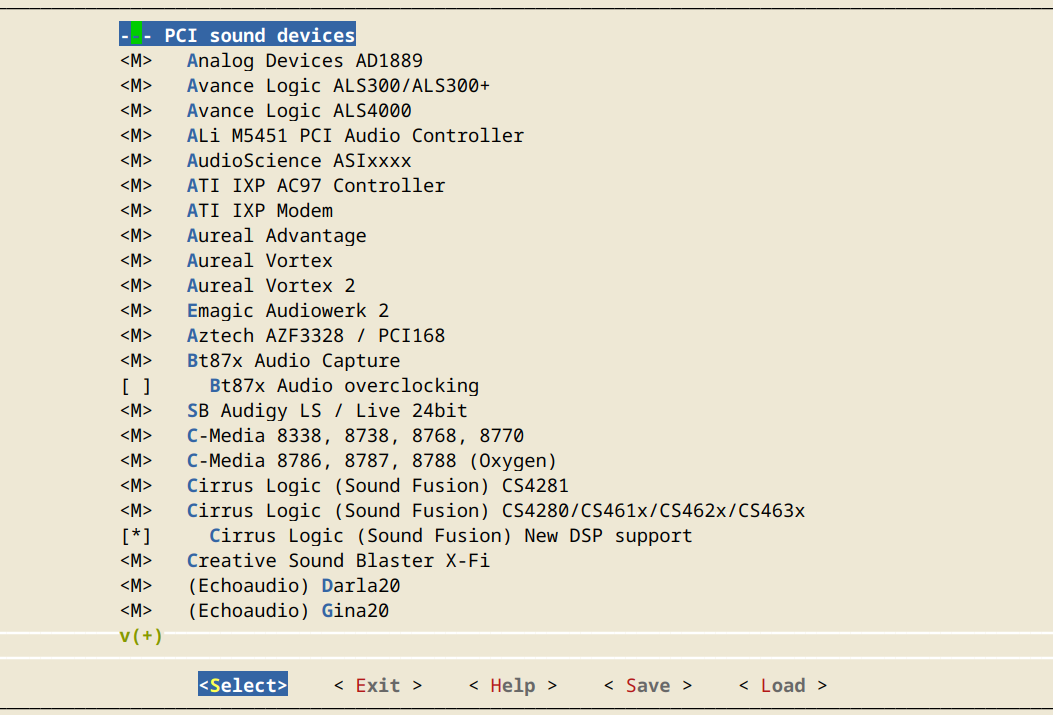Screen dimensions: 1053x715
Task: Choose Aureal Vortex 2 entry
Action: [271, 286]
